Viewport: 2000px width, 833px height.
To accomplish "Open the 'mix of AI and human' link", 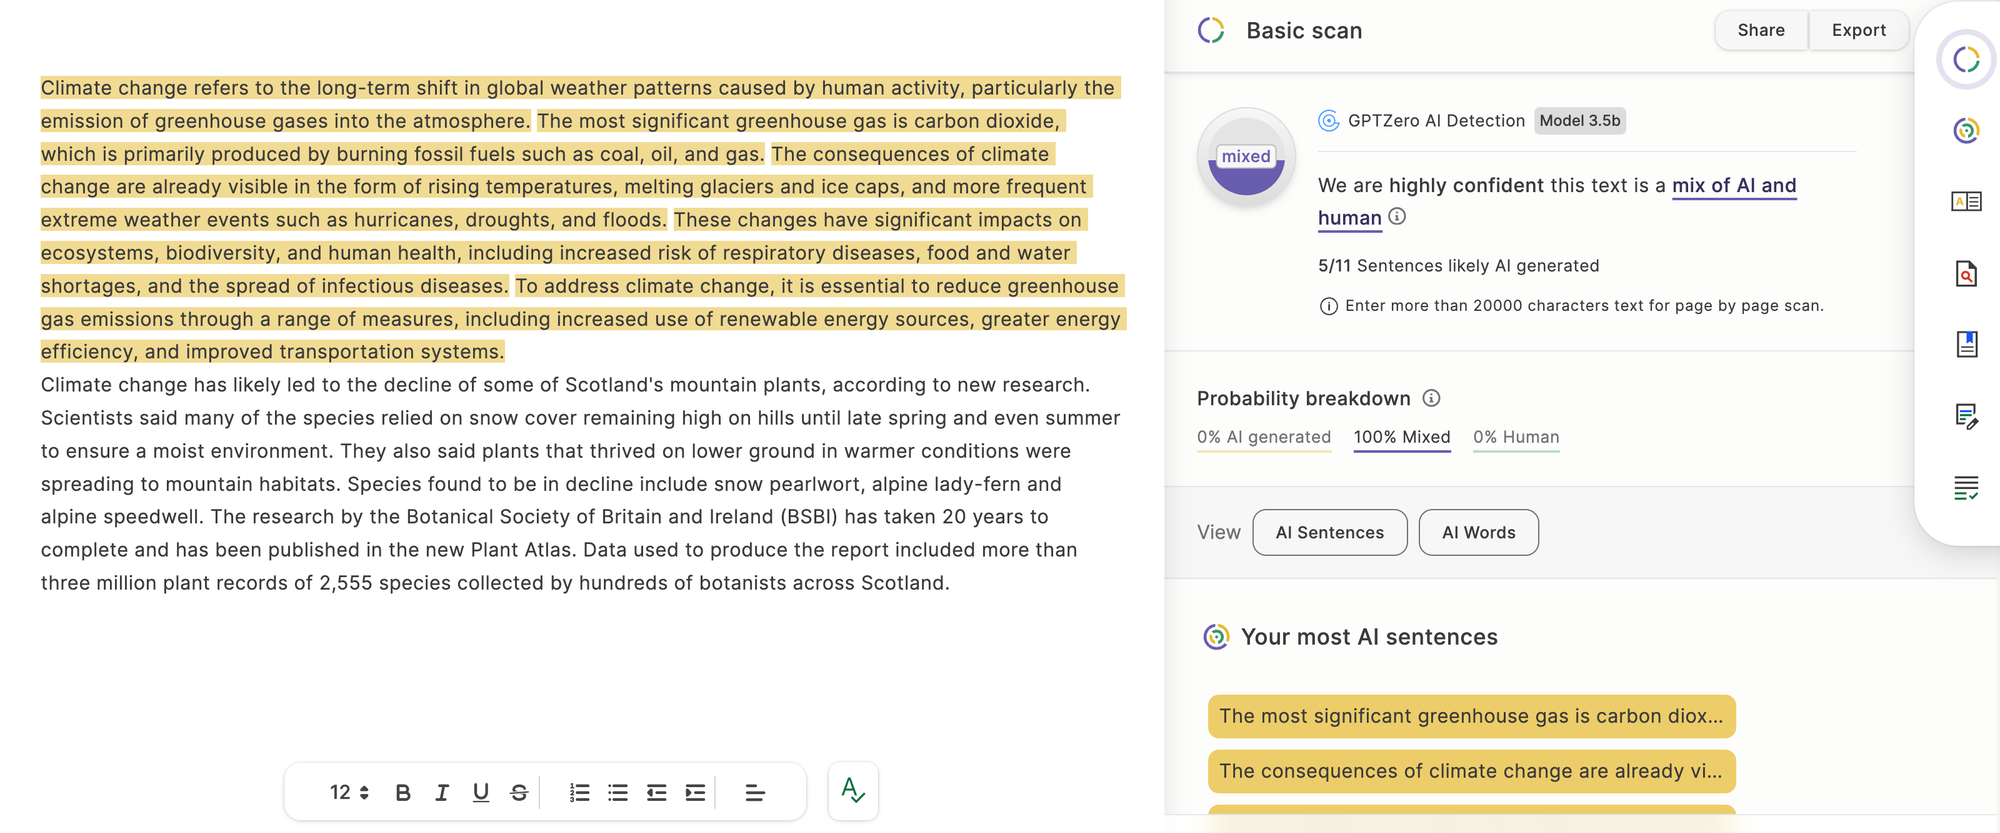I will (1557, 201).
